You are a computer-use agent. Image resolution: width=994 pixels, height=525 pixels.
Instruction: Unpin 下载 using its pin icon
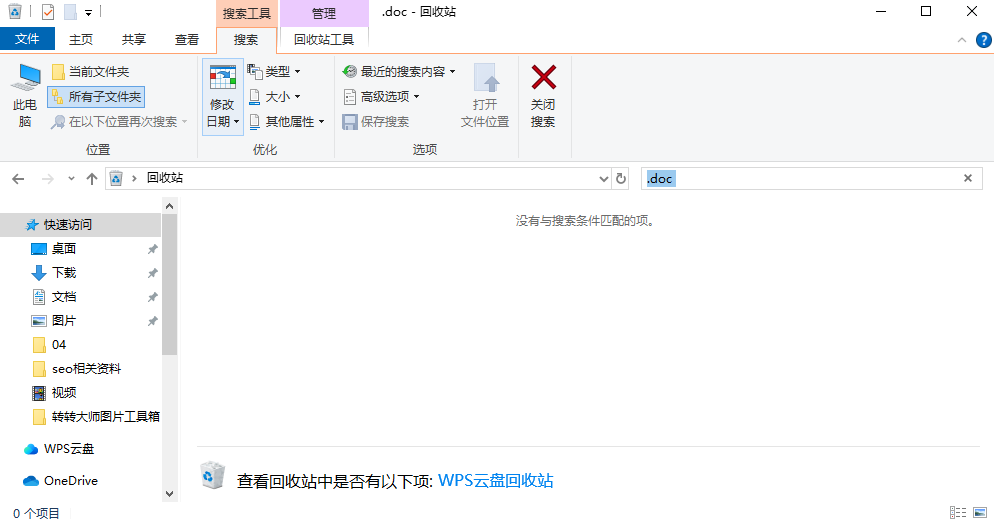(x=153, y=273)
